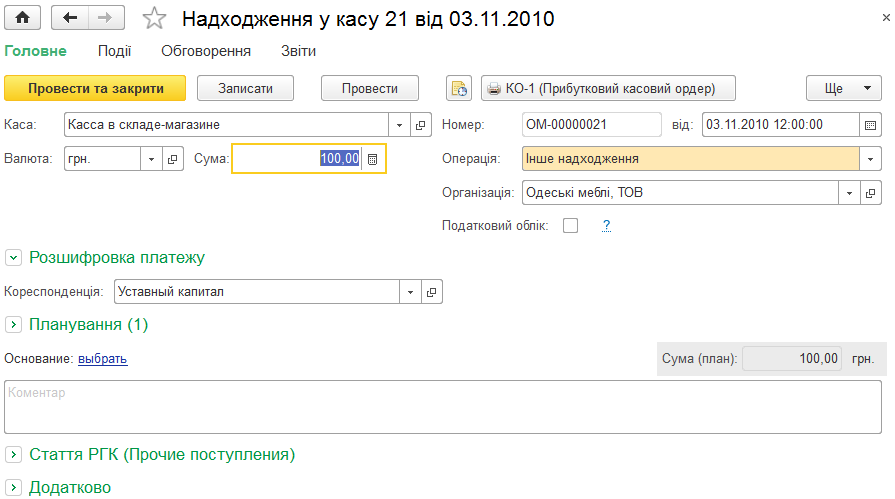895x499 pixels.
Task: Navigate back with the left arrow
Action: point(70,18)
